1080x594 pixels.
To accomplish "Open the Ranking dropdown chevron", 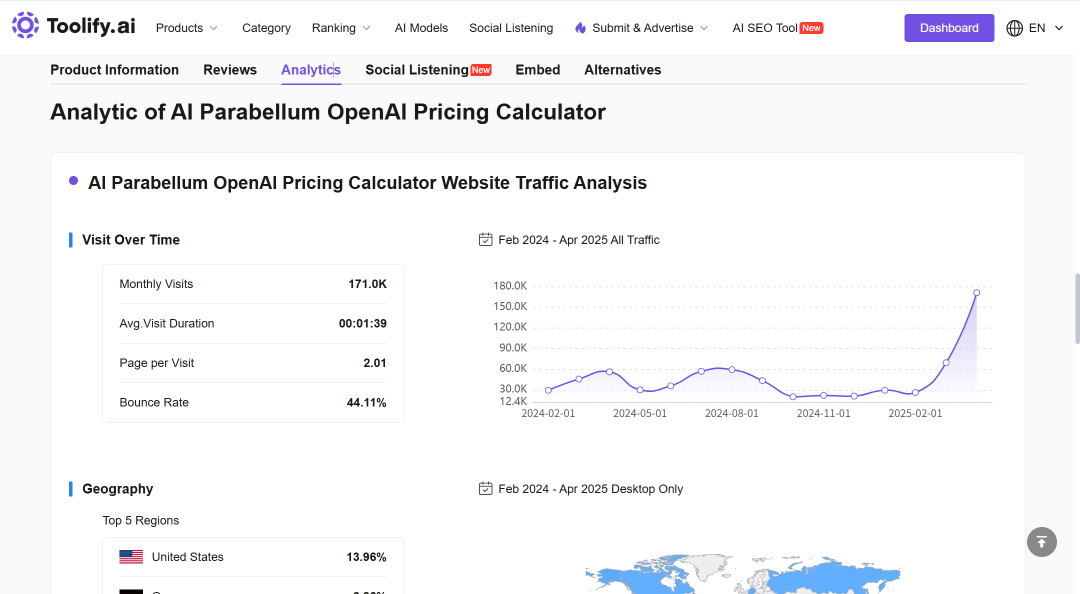I will click(366, 28).
